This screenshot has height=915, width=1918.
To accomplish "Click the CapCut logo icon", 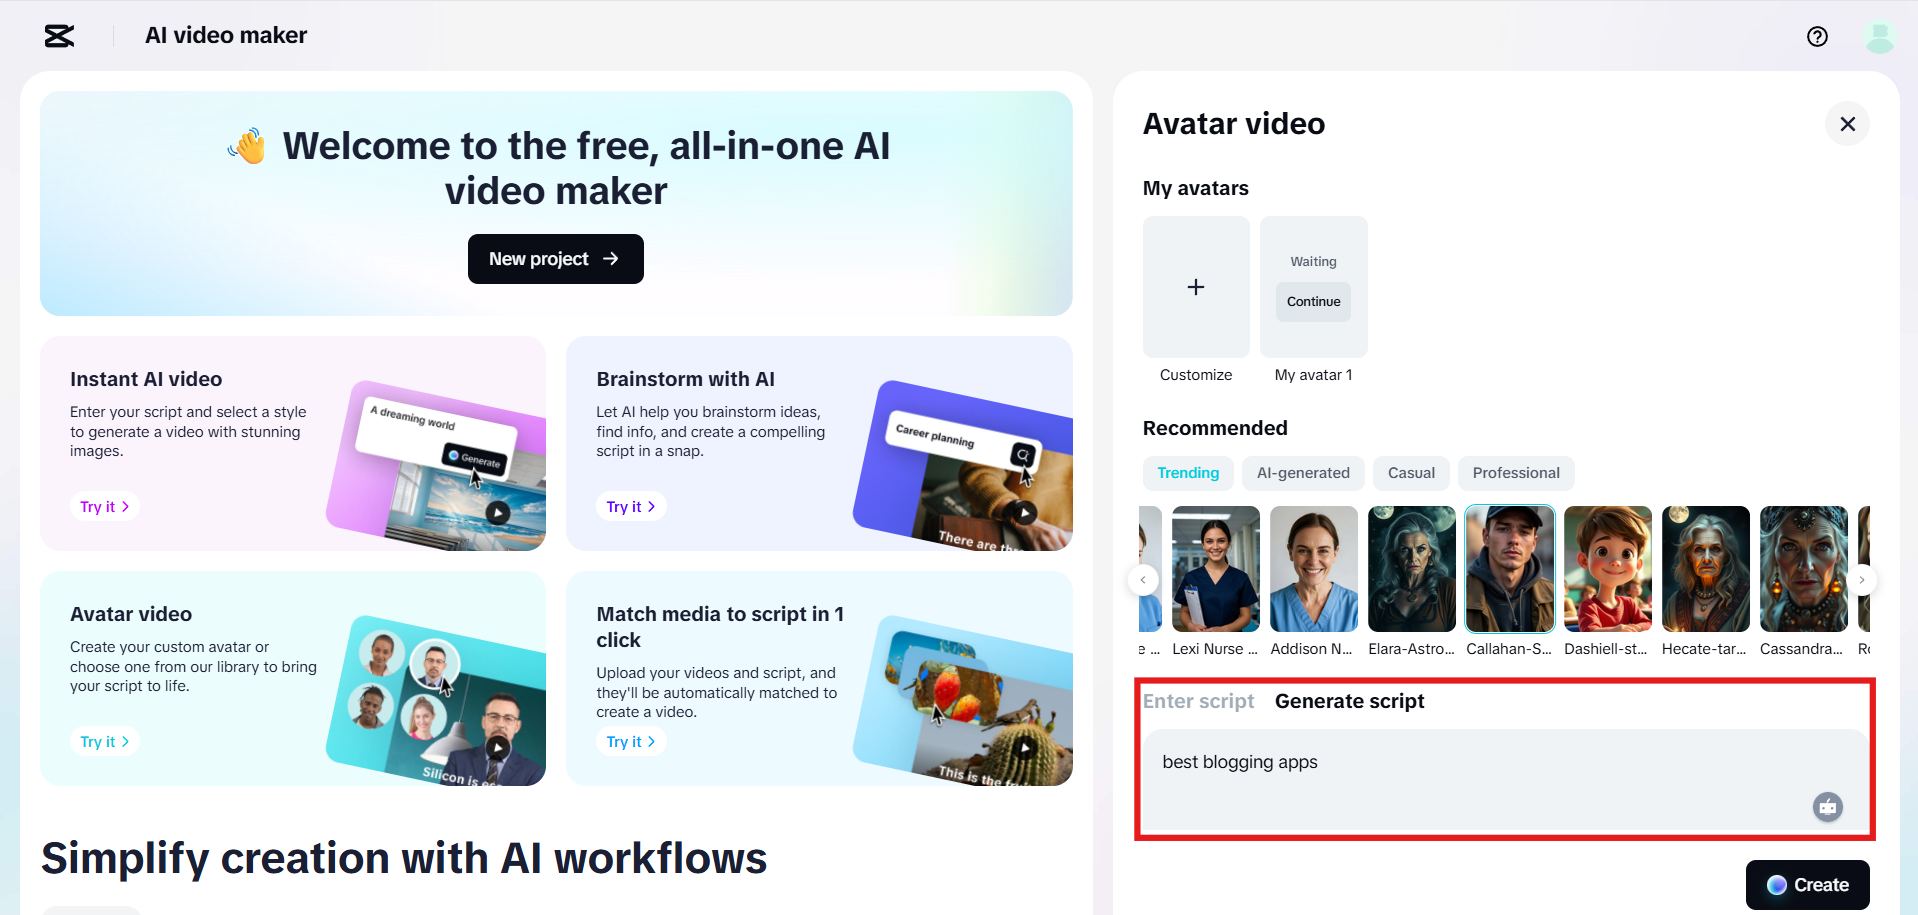I will tap(57, 36).
